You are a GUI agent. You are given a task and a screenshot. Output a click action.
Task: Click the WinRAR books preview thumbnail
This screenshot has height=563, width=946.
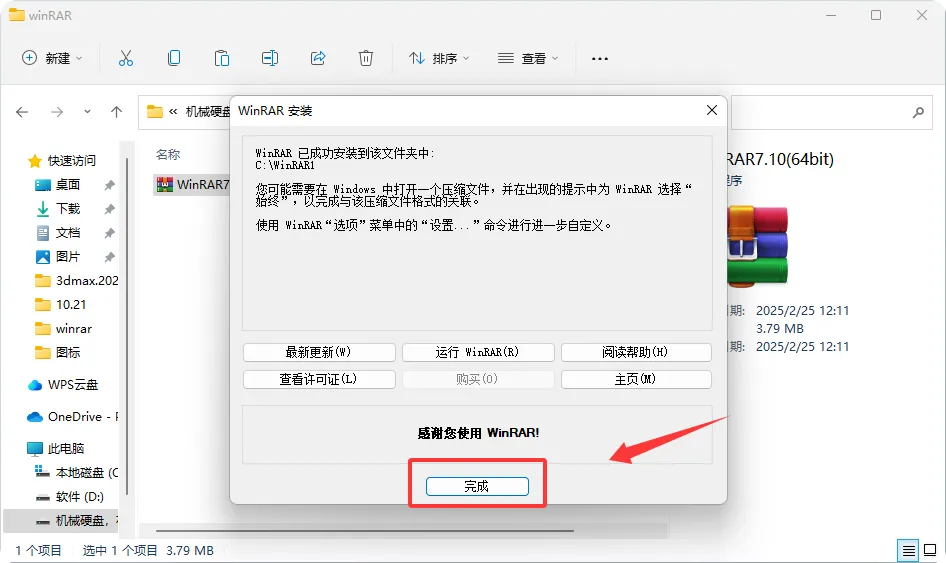[758, 246]
